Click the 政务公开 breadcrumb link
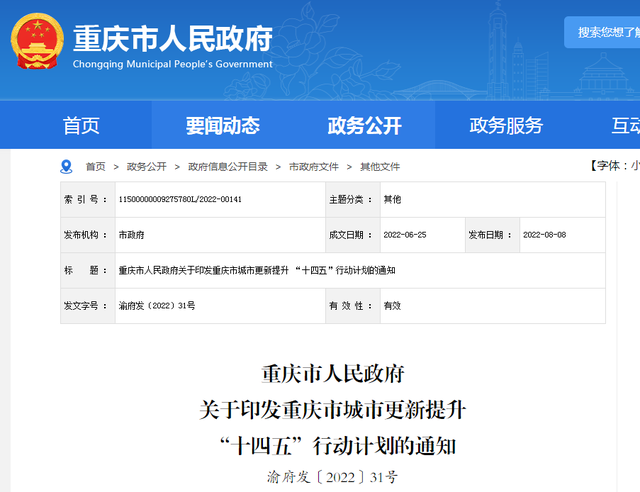640x492 pixels. 147,167
